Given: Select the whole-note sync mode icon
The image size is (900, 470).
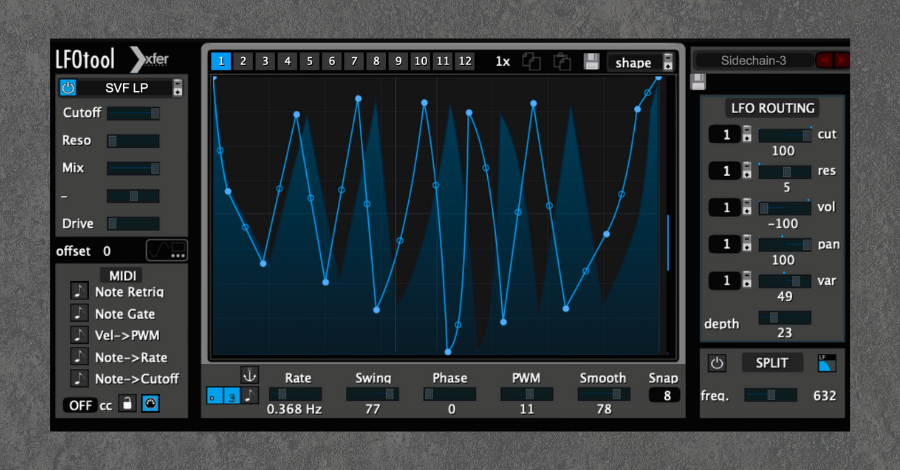Looking at the screenshot, I should pos(215,395).
